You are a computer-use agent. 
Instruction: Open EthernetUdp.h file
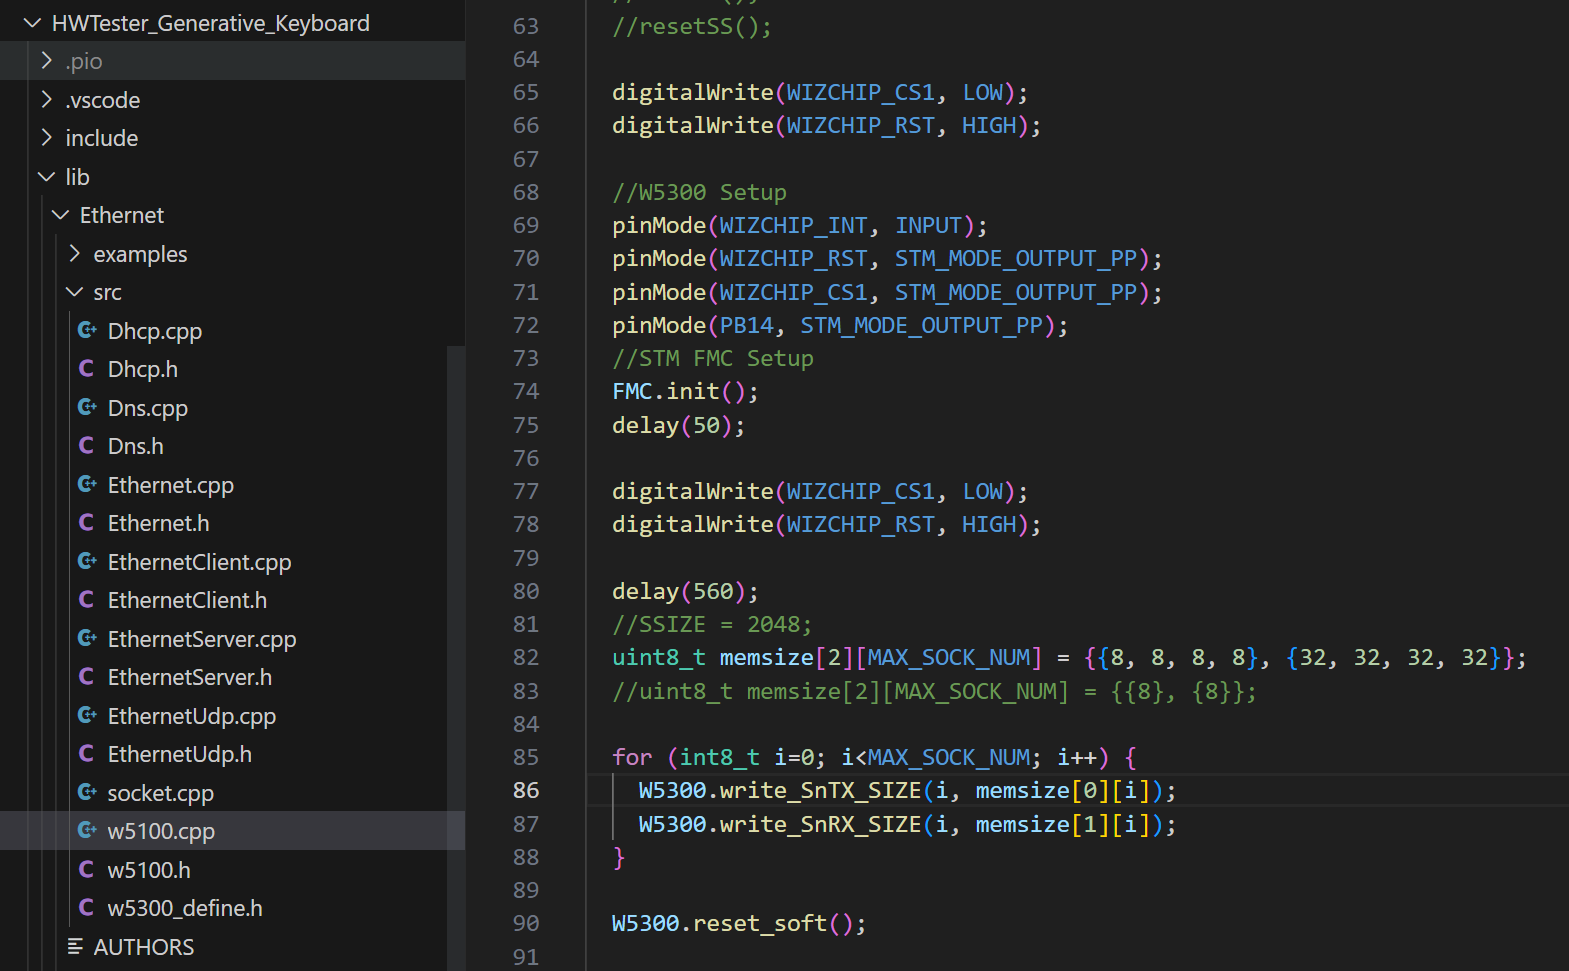180,754
